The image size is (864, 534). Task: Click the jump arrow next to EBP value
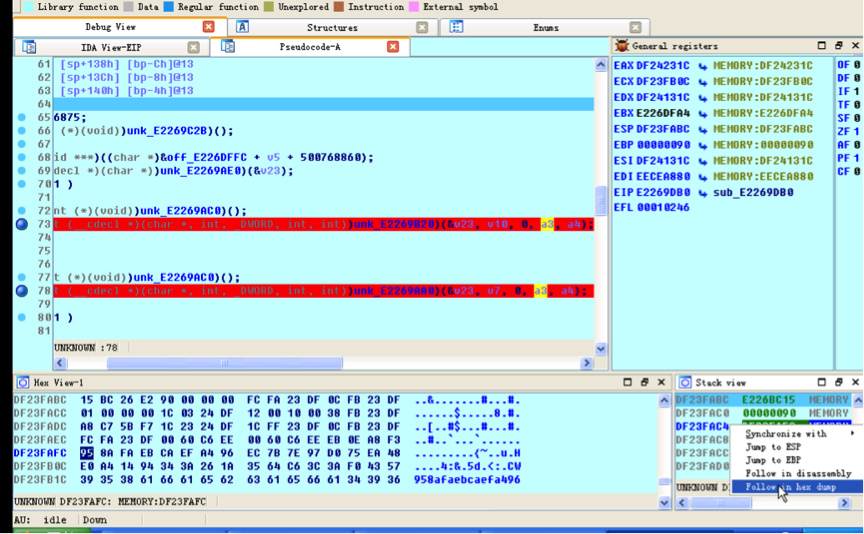tap(703, 145)
